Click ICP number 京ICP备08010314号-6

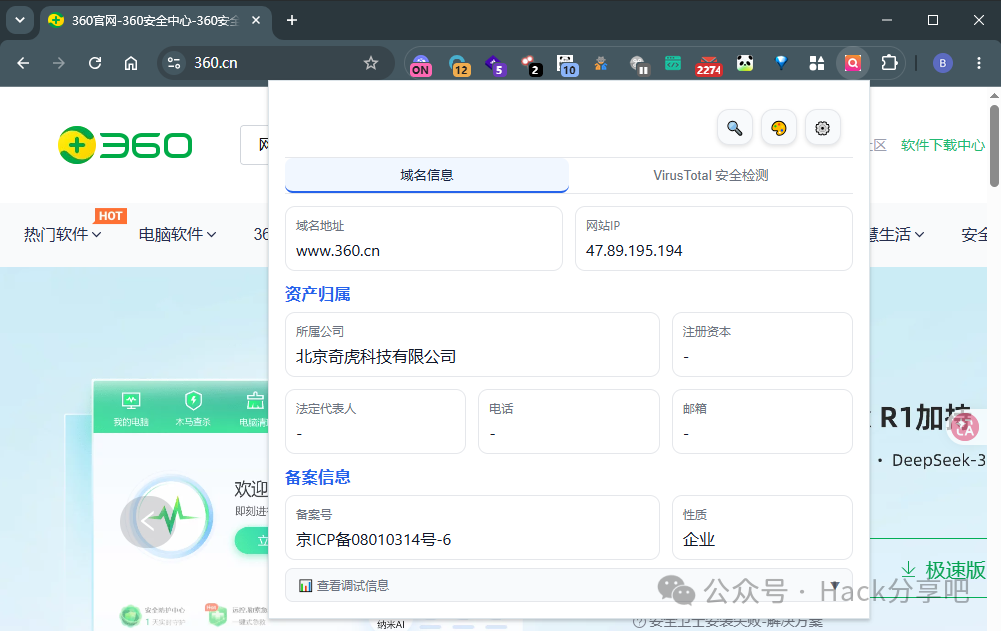pos(373,540)
